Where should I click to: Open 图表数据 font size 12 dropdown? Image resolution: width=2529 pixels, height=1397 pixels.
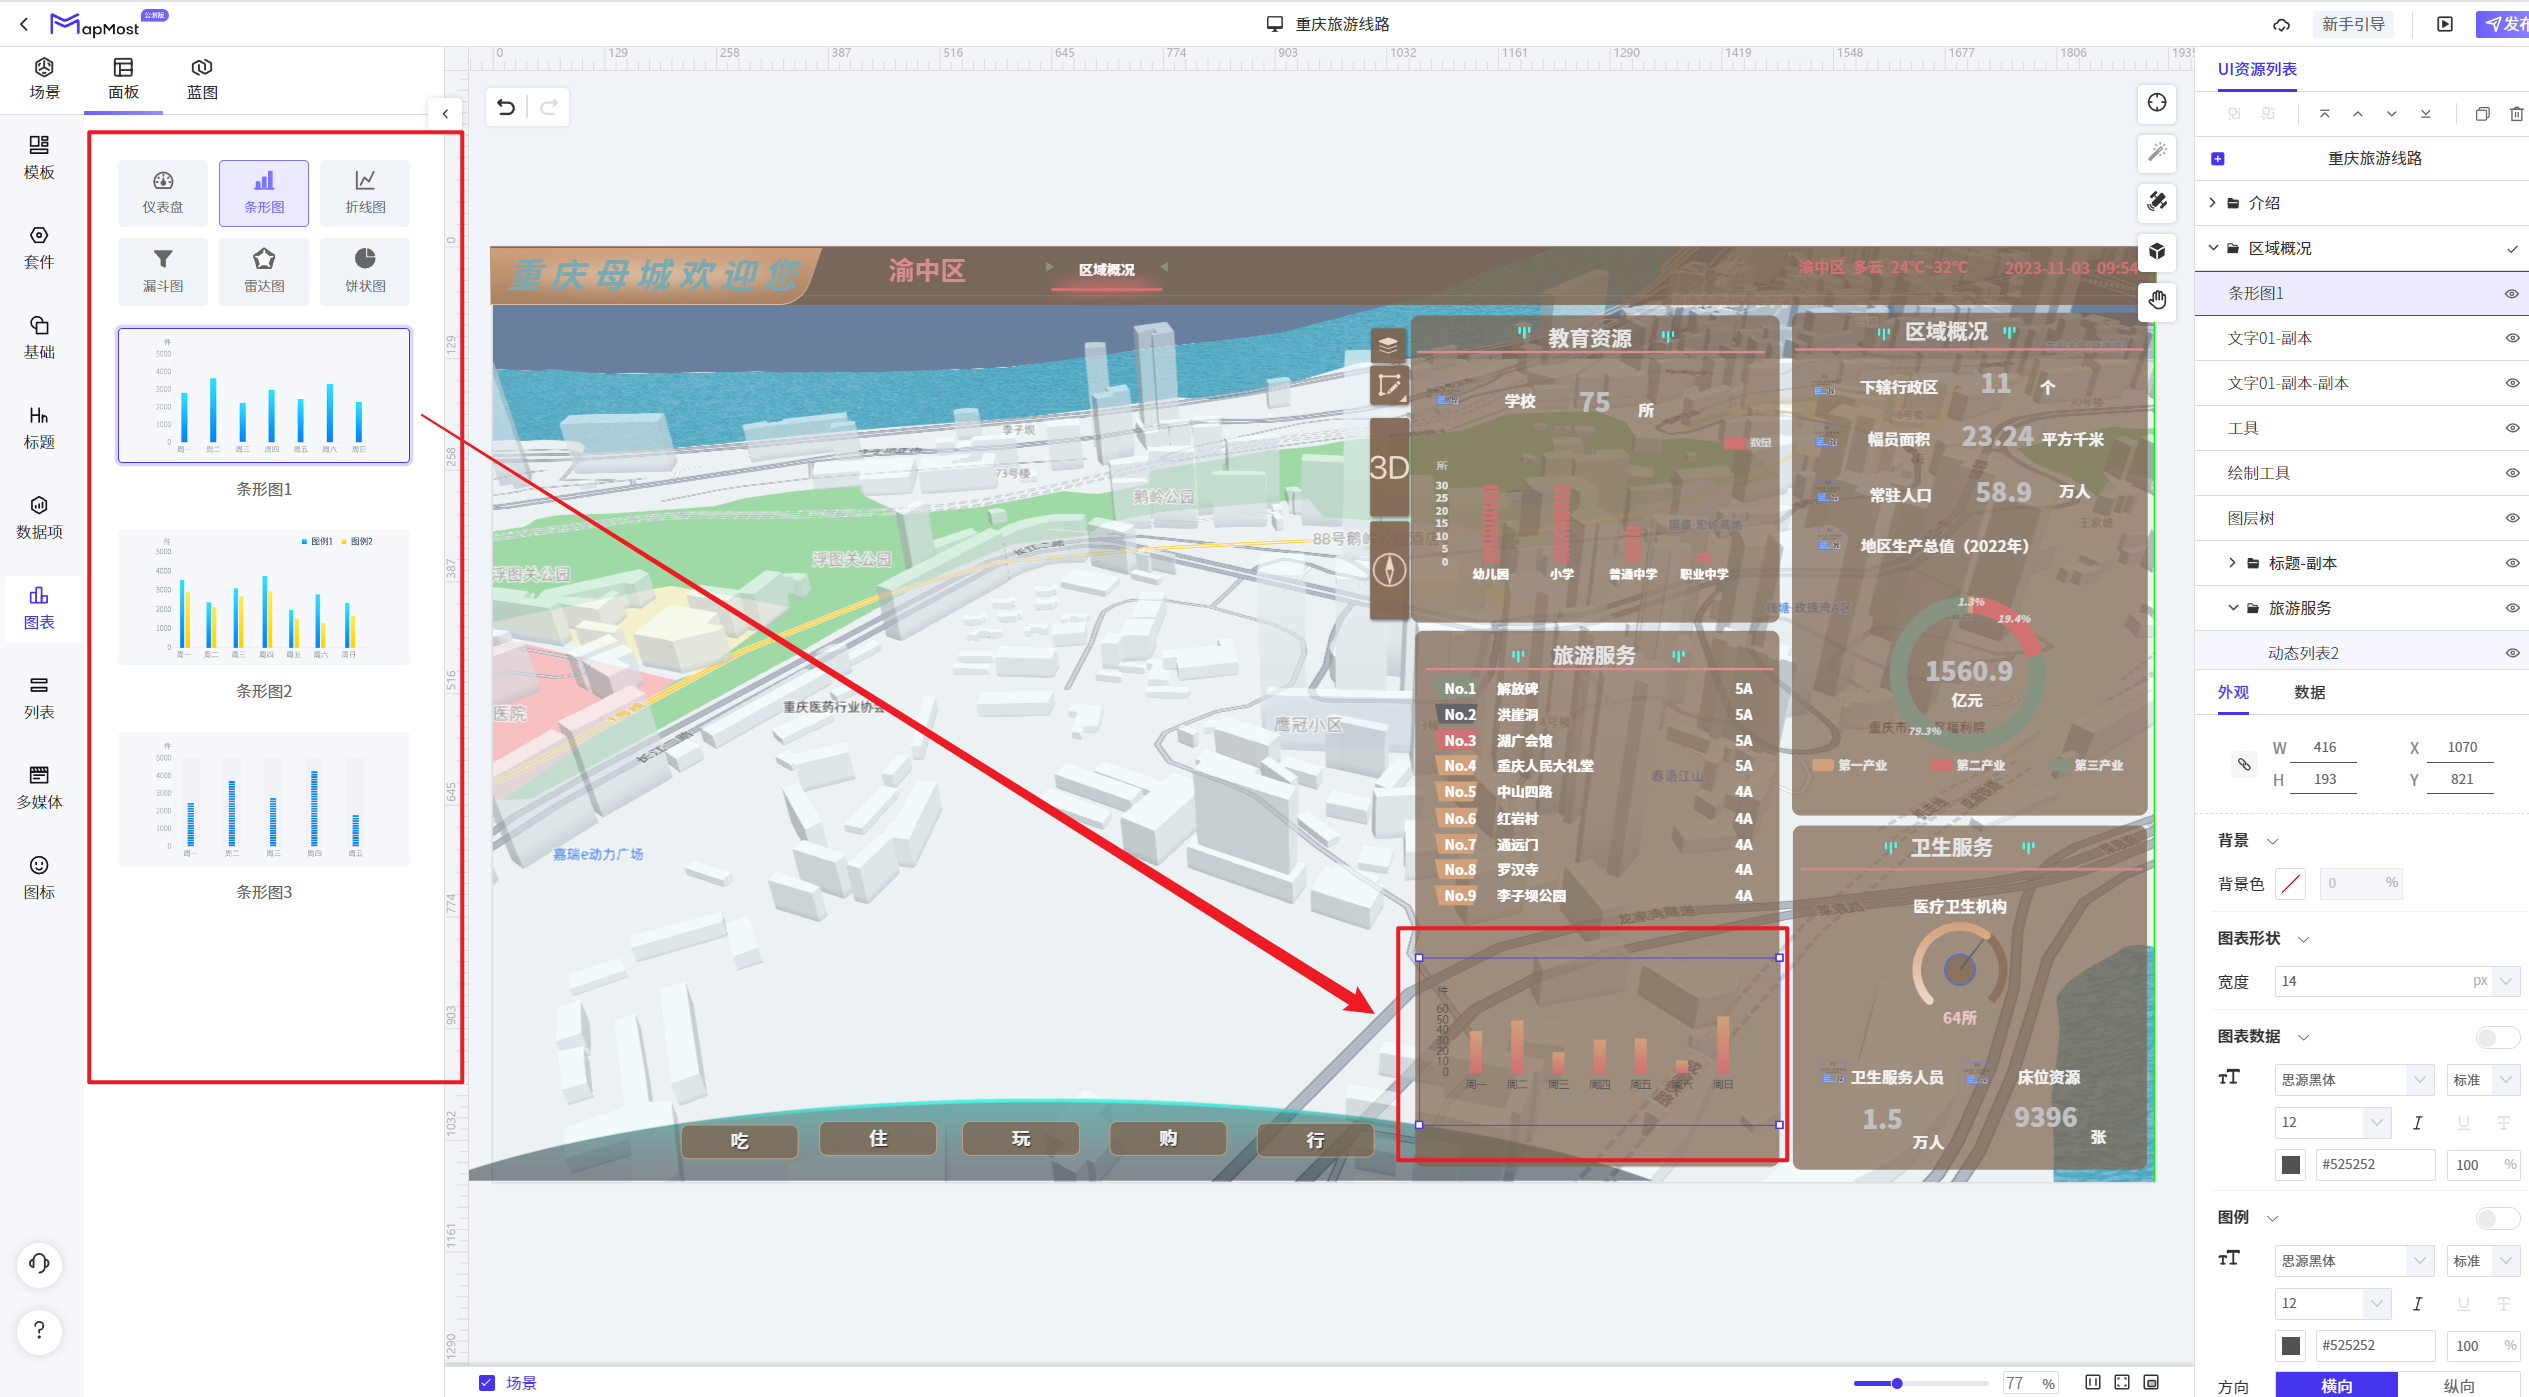2332,1122
